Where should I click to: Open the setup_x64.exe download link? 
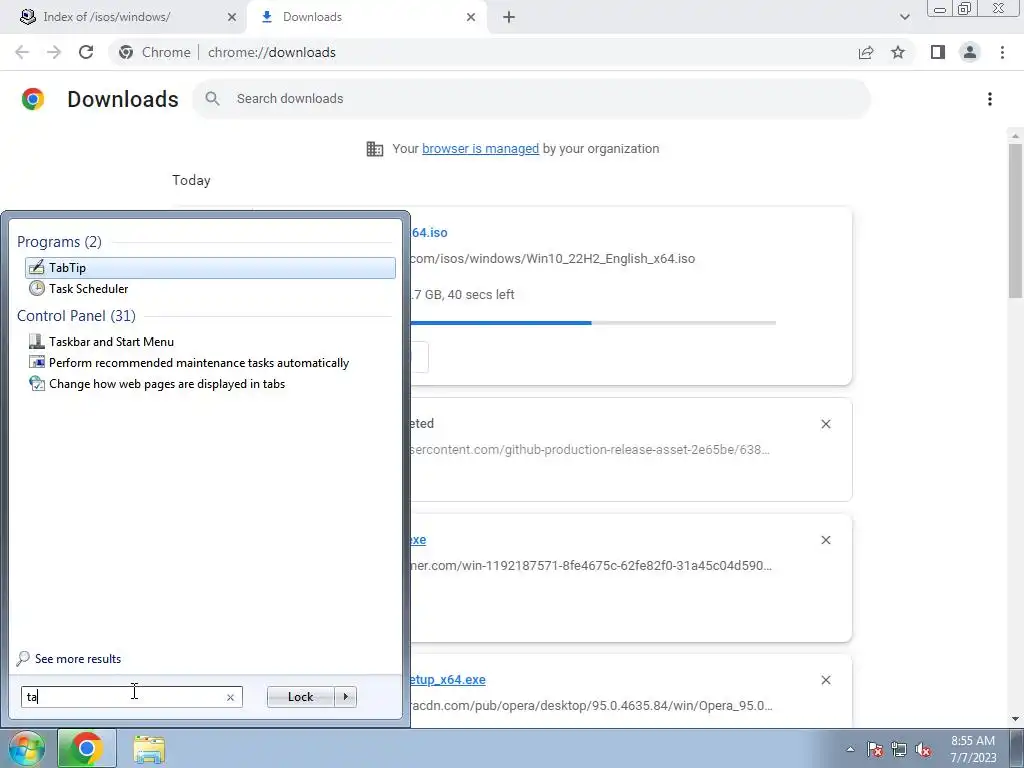pyautogui.click(x=448, y=680)
